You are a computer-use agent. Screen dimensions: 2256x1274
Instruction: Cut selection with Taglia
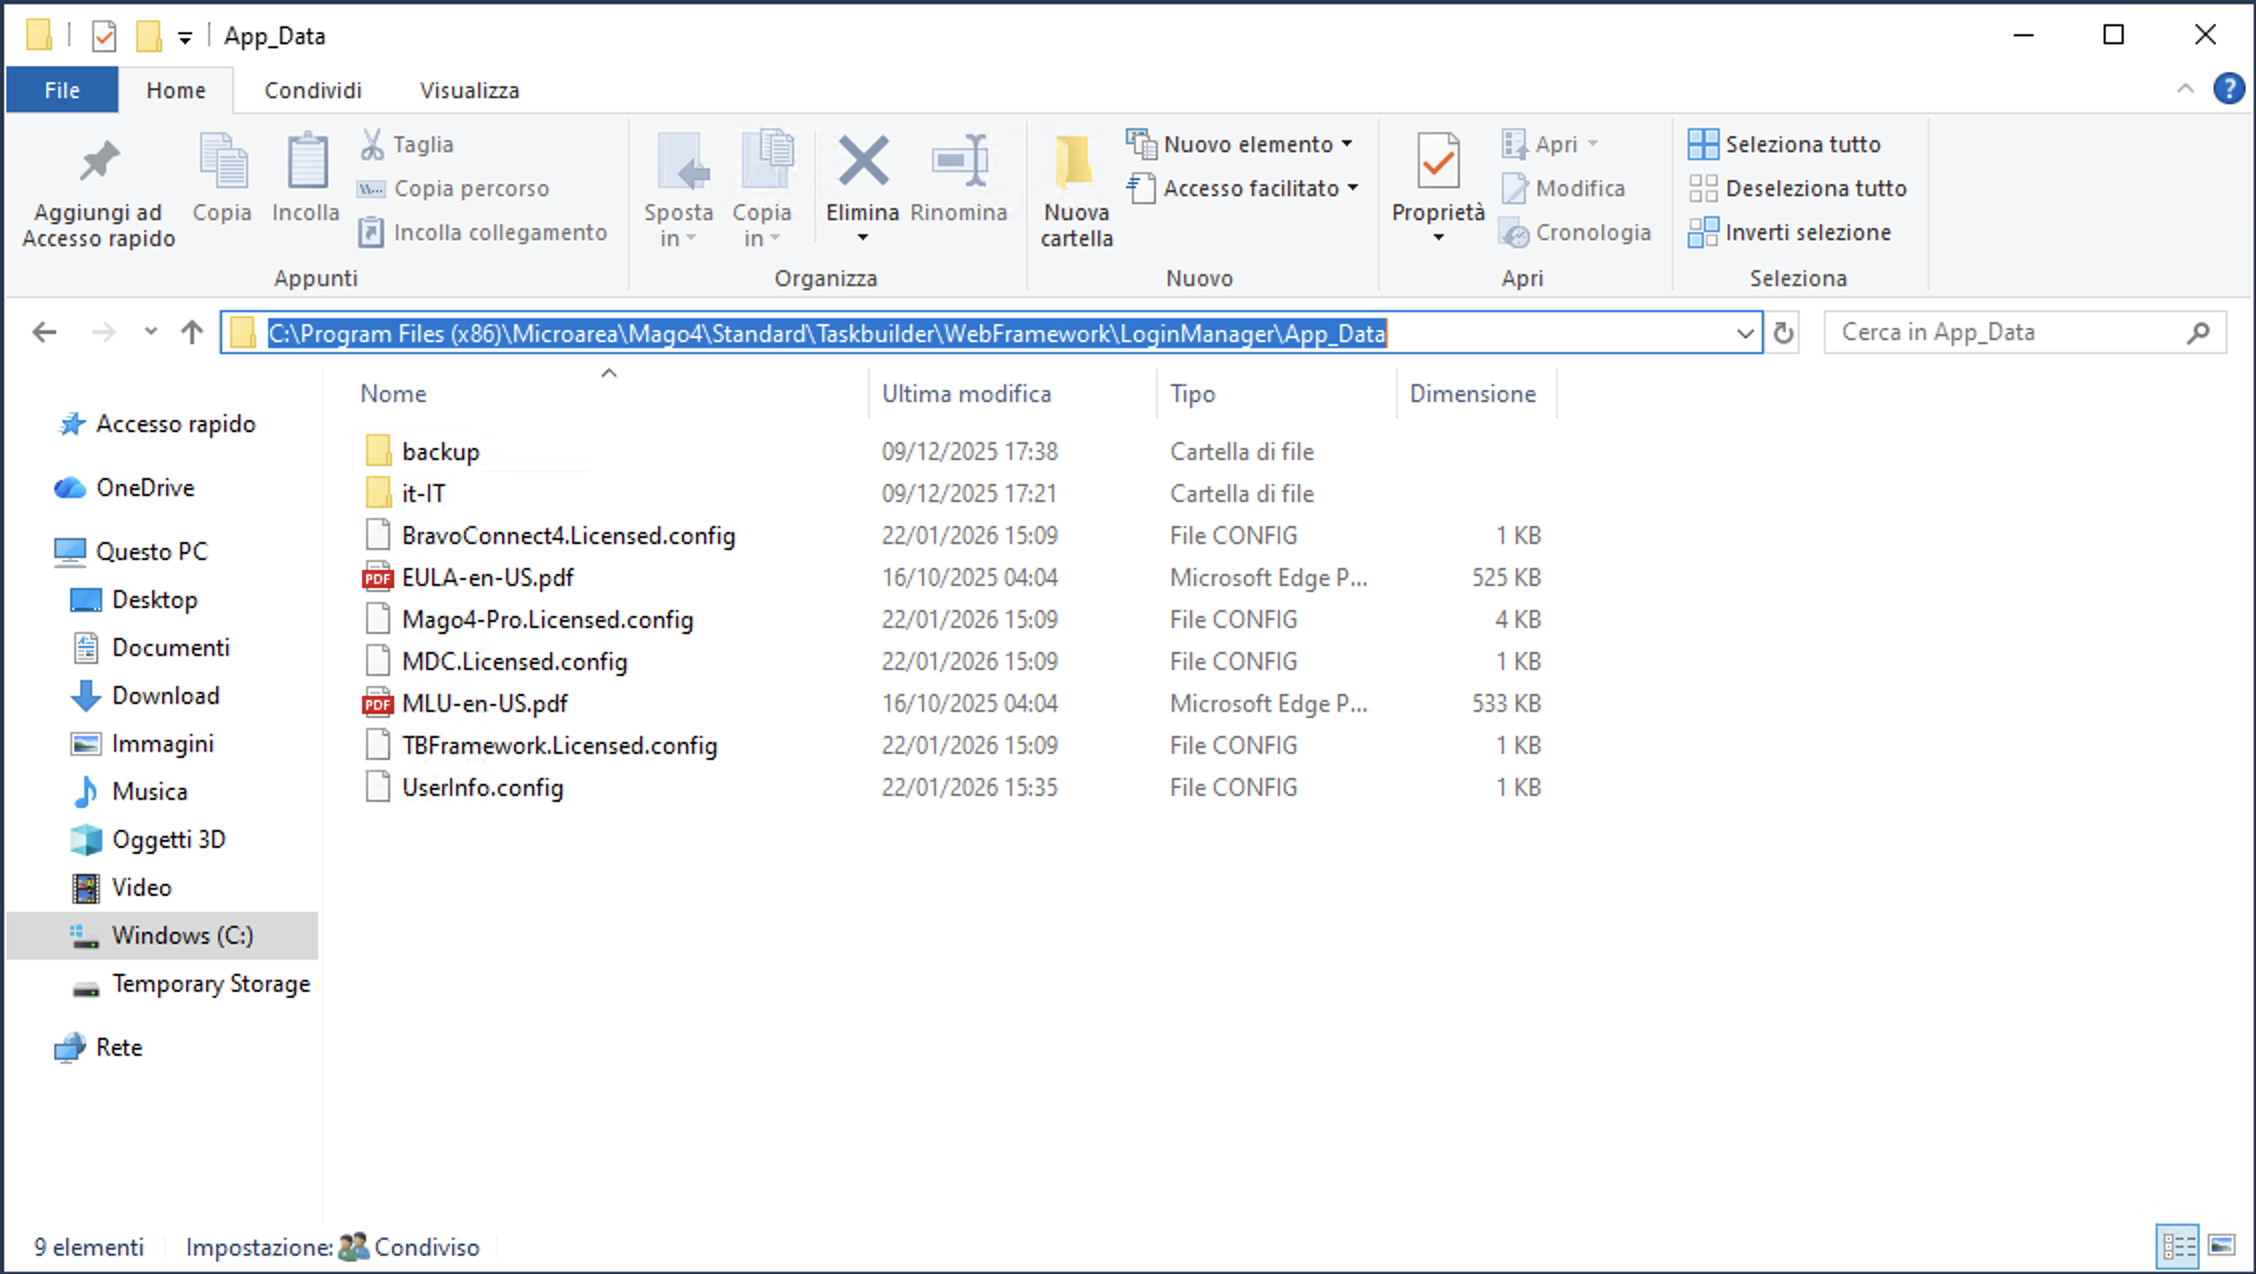tap(407, 144)
